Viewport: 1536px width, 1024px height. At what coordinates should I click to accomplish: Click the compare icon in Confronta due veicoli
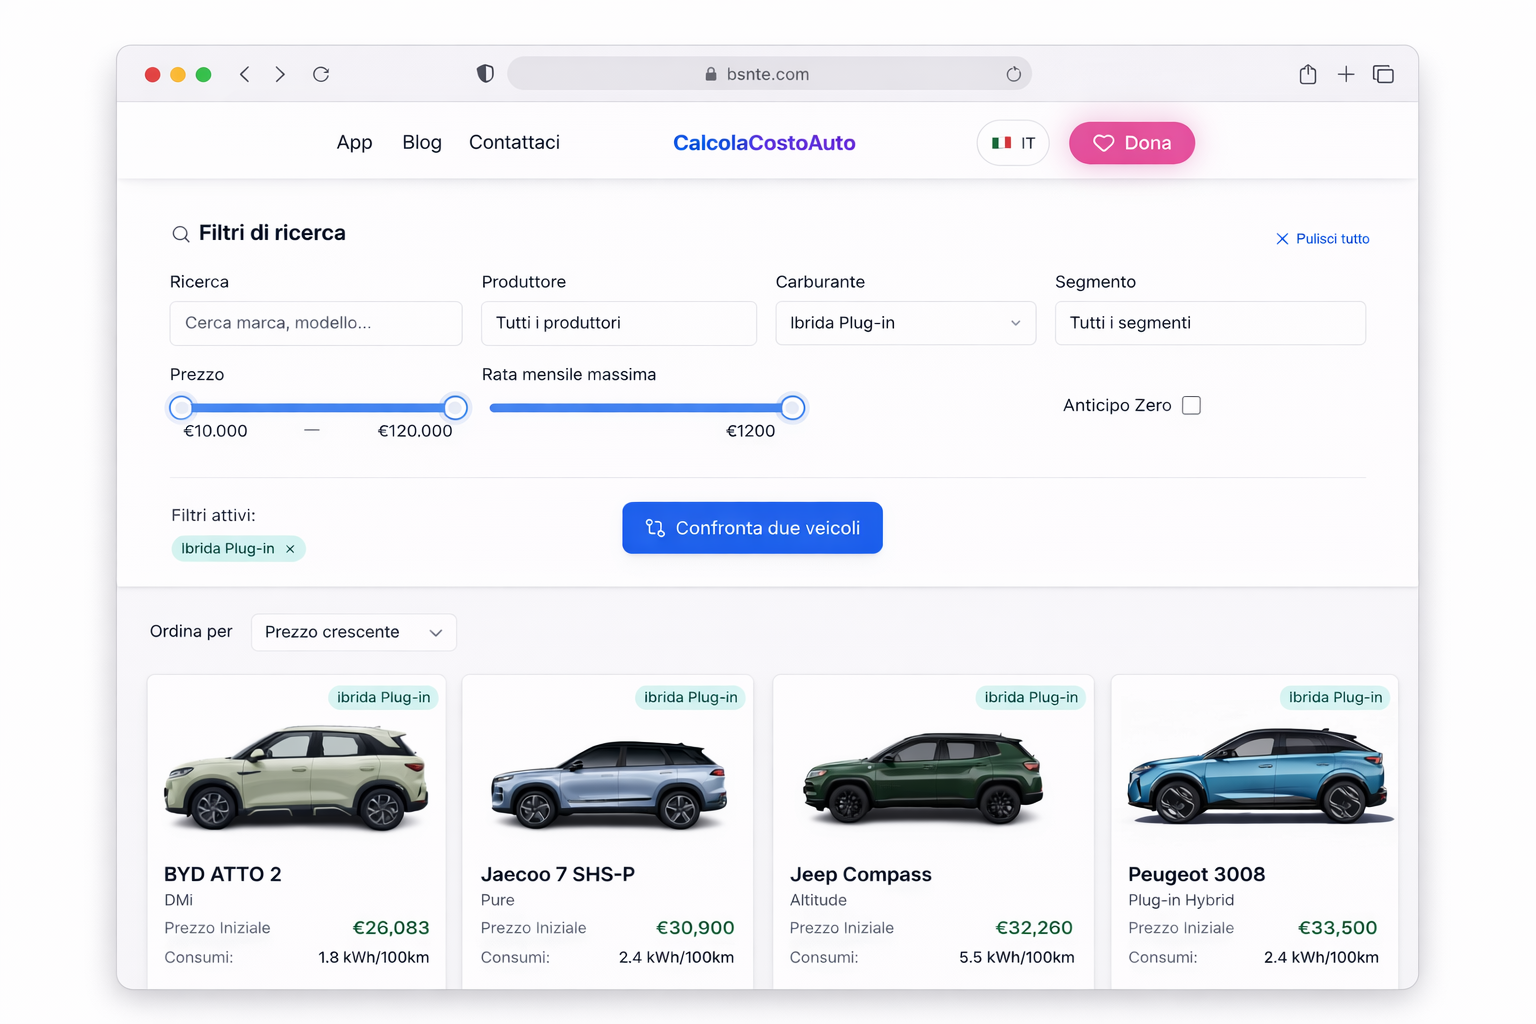coord(655,528)
